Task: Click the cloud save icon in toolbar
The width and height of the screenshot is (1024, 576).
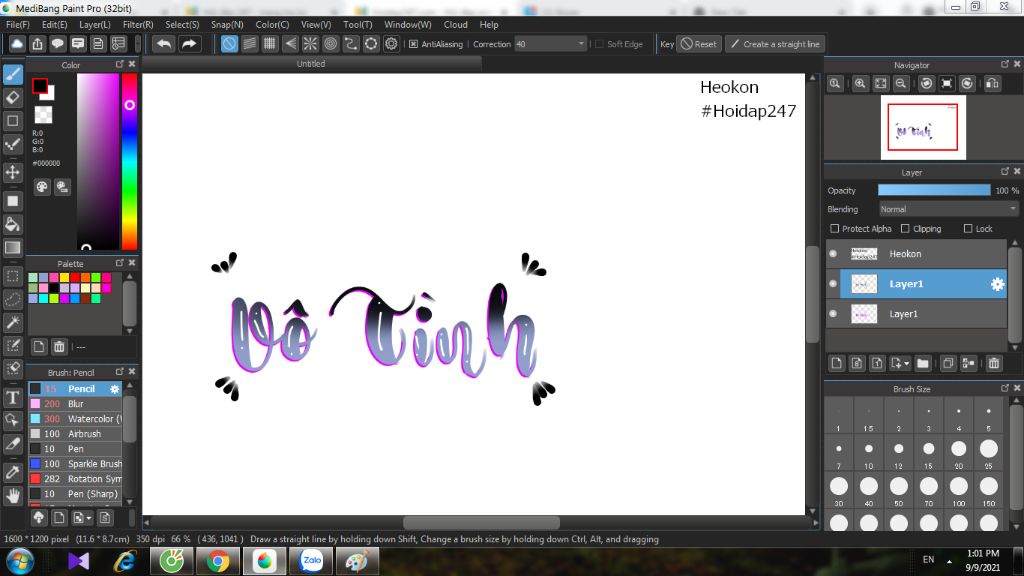Action: tap(17, 44)
